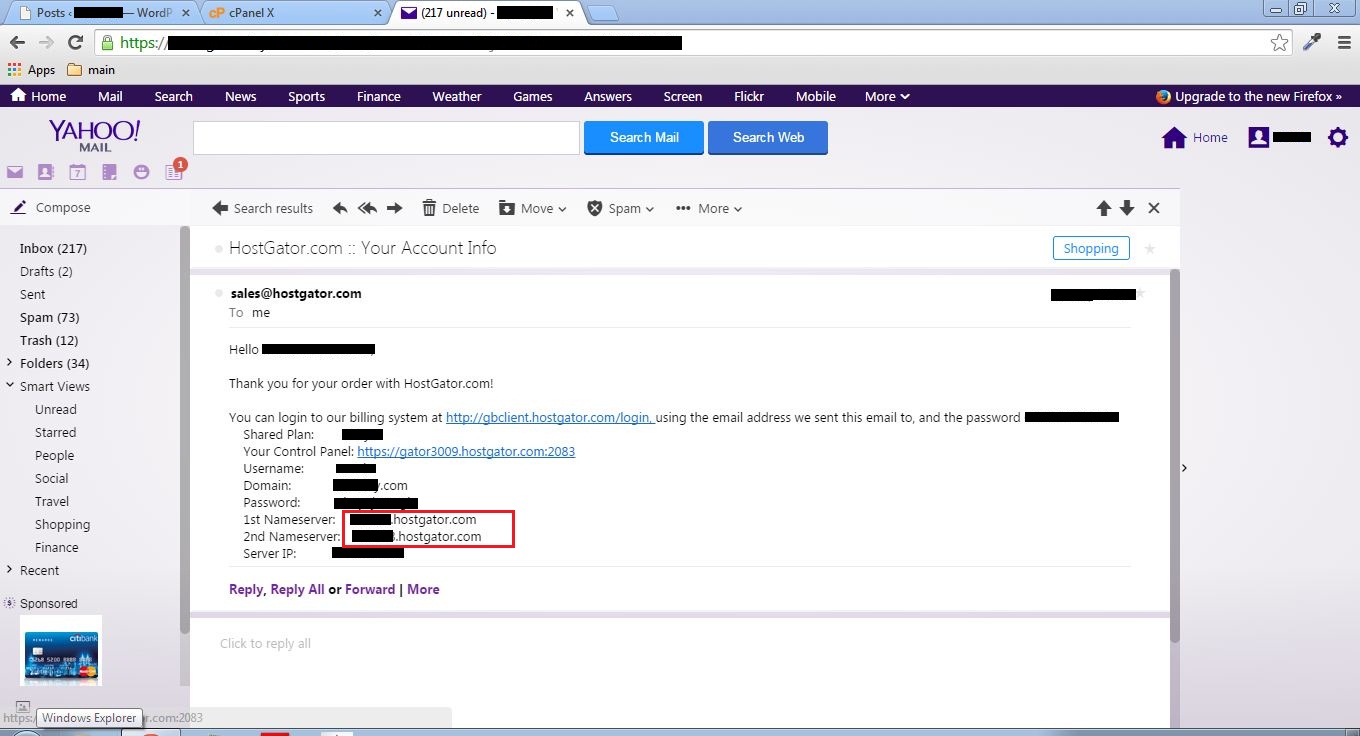This screenshot has height=736, width=1360.
Task: Open the Notepad icon under Yahoo Mail logo
Action: (109, 172)
